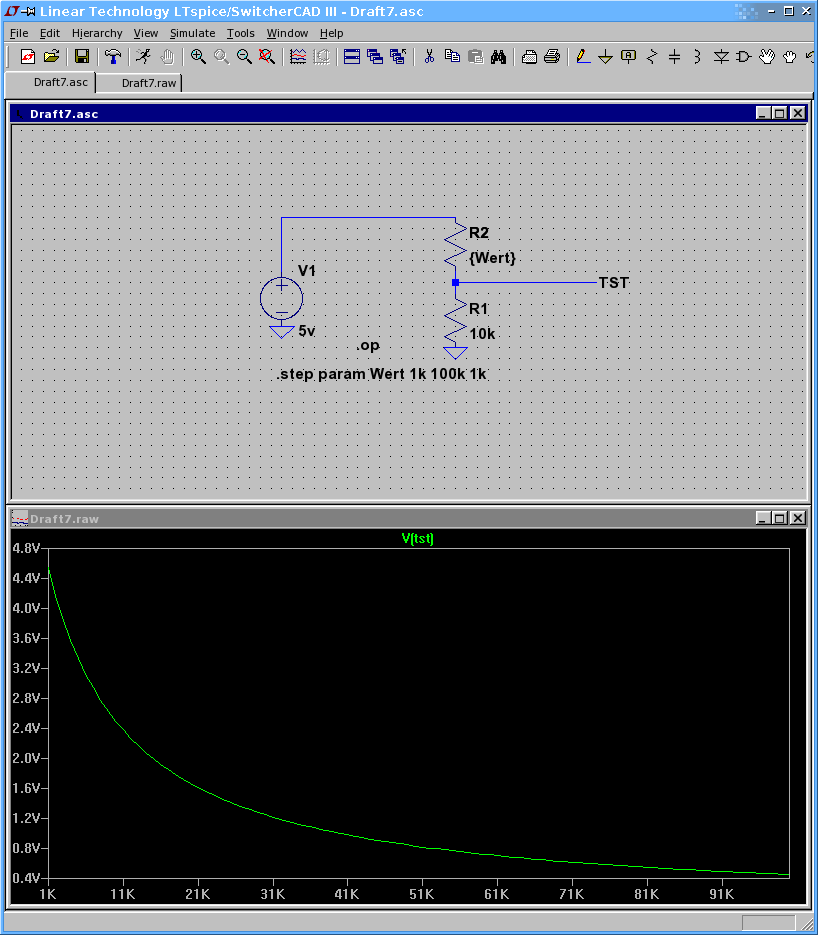This screenshot has width=818, height=935.
Task: Paste using the clipboard icon
Action: 475,57
